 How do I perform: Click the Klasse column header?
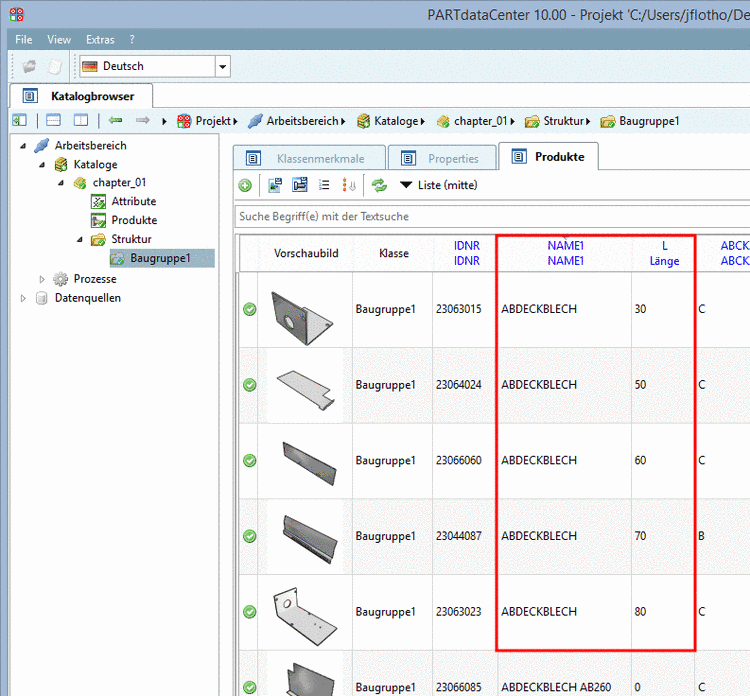(394, 254)
